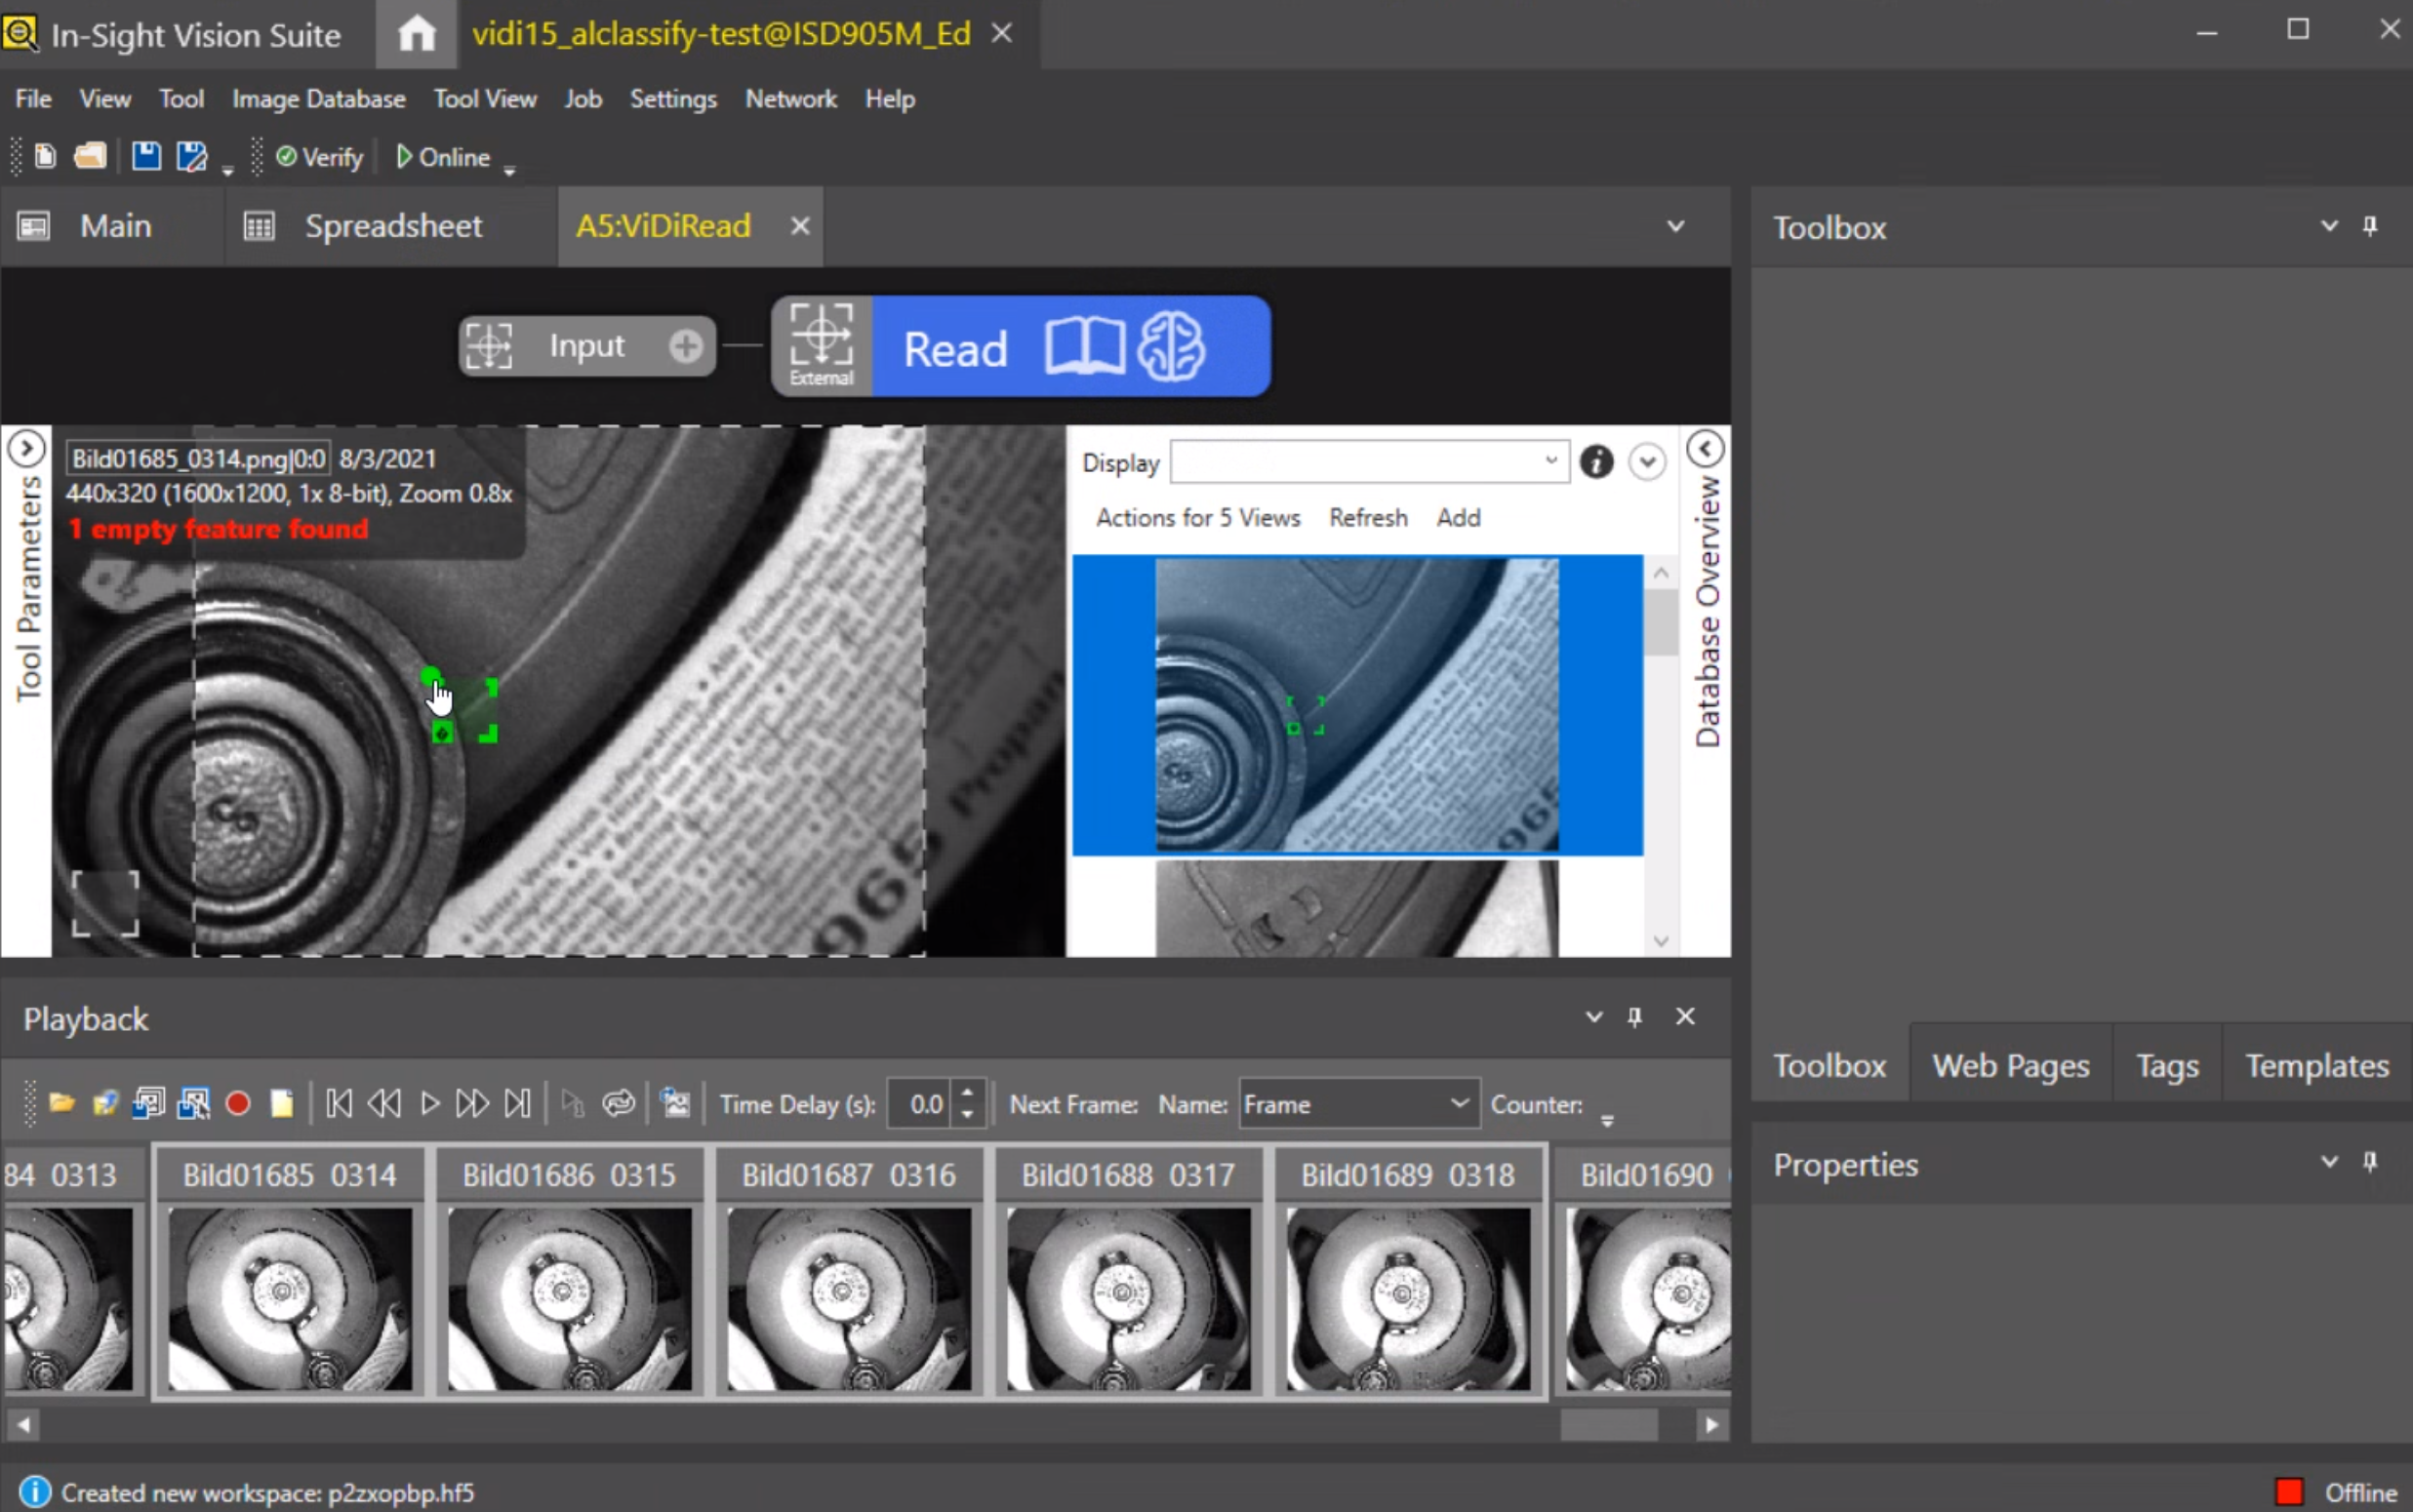This screenshot has width=2413, height=1512.
Task: Click the Verify toolbar button
Action: tap(320, 157)
